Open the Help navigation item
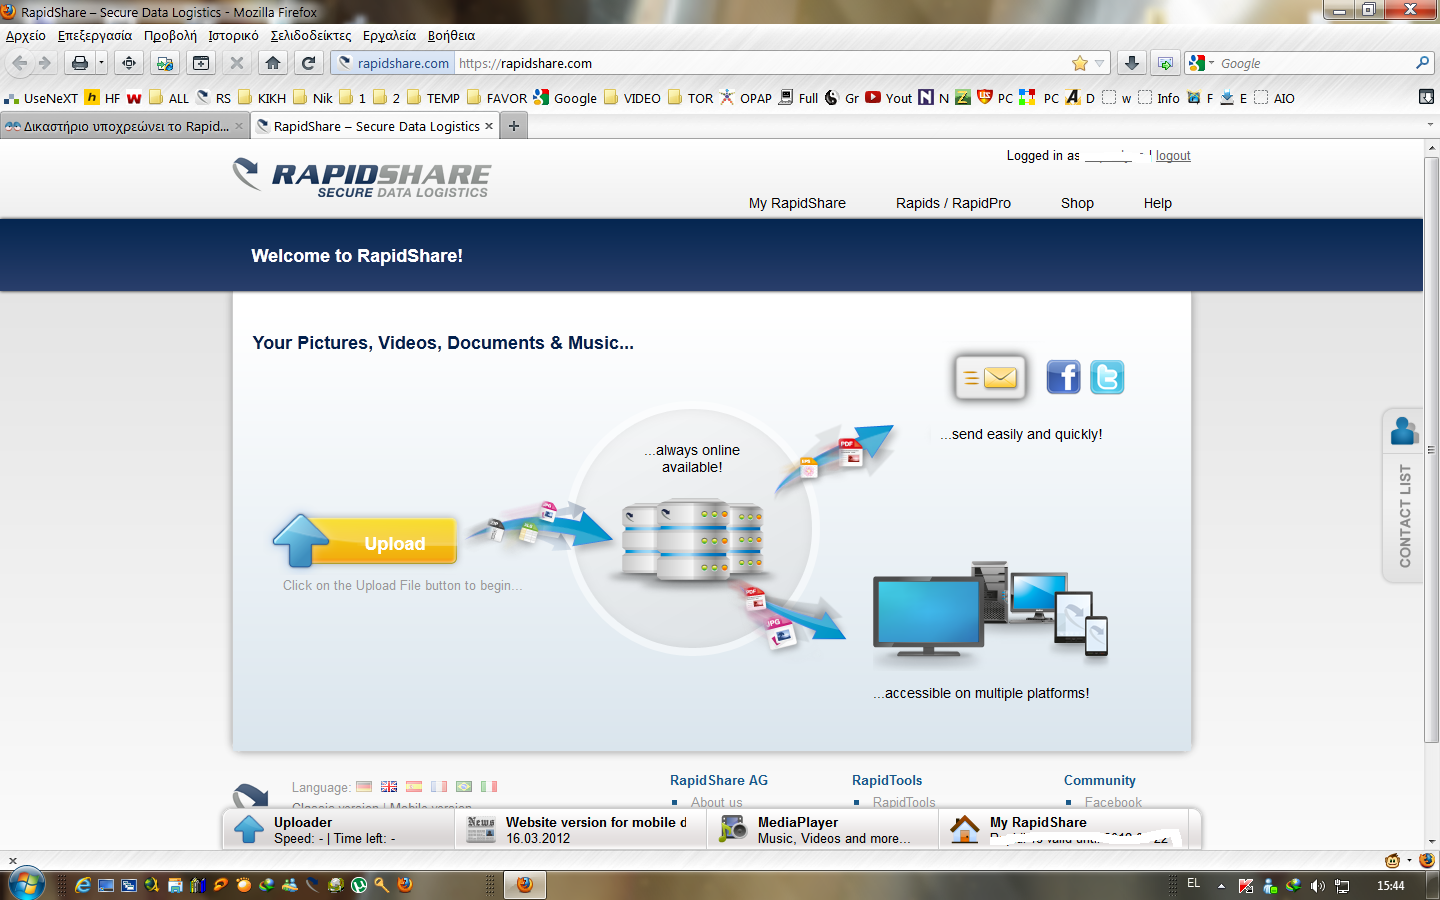Viewport: 1440px width, 900px height. [x=1157, y=203]
